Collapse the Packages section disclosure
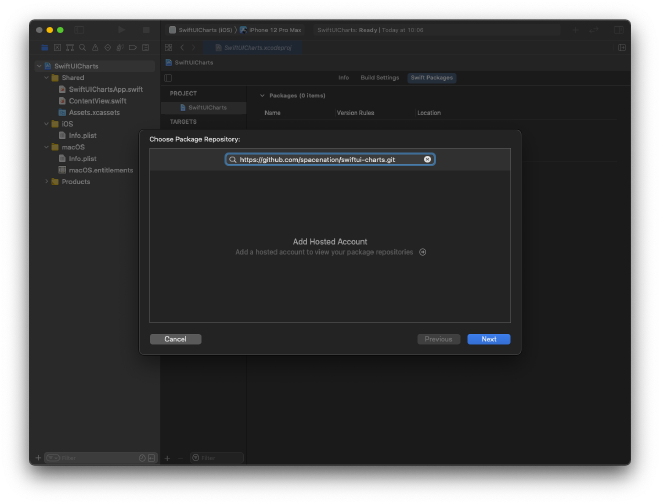660x504 pixels. click(x=262, y=95)
